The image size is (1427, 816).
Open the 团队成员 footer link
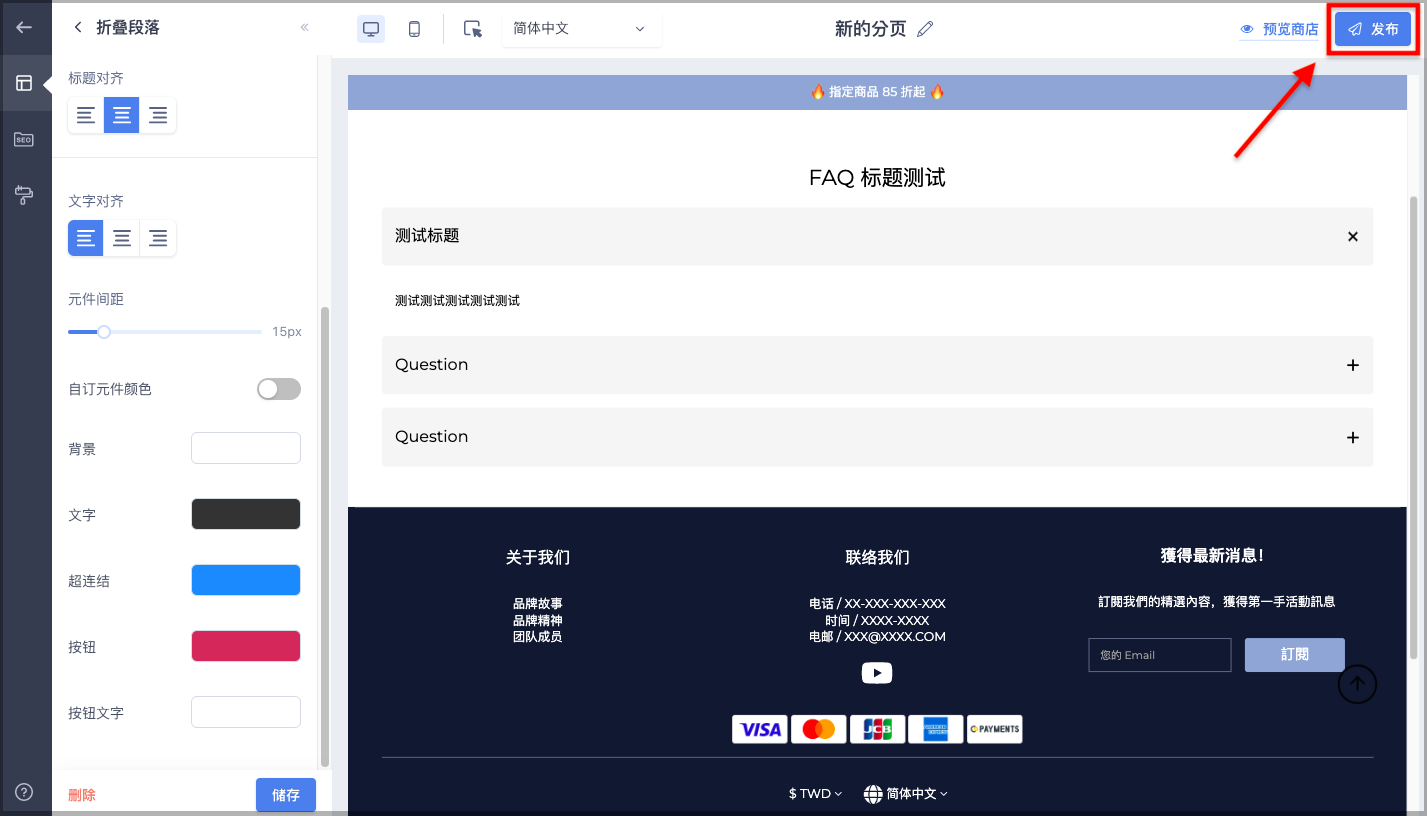(538, 636)
